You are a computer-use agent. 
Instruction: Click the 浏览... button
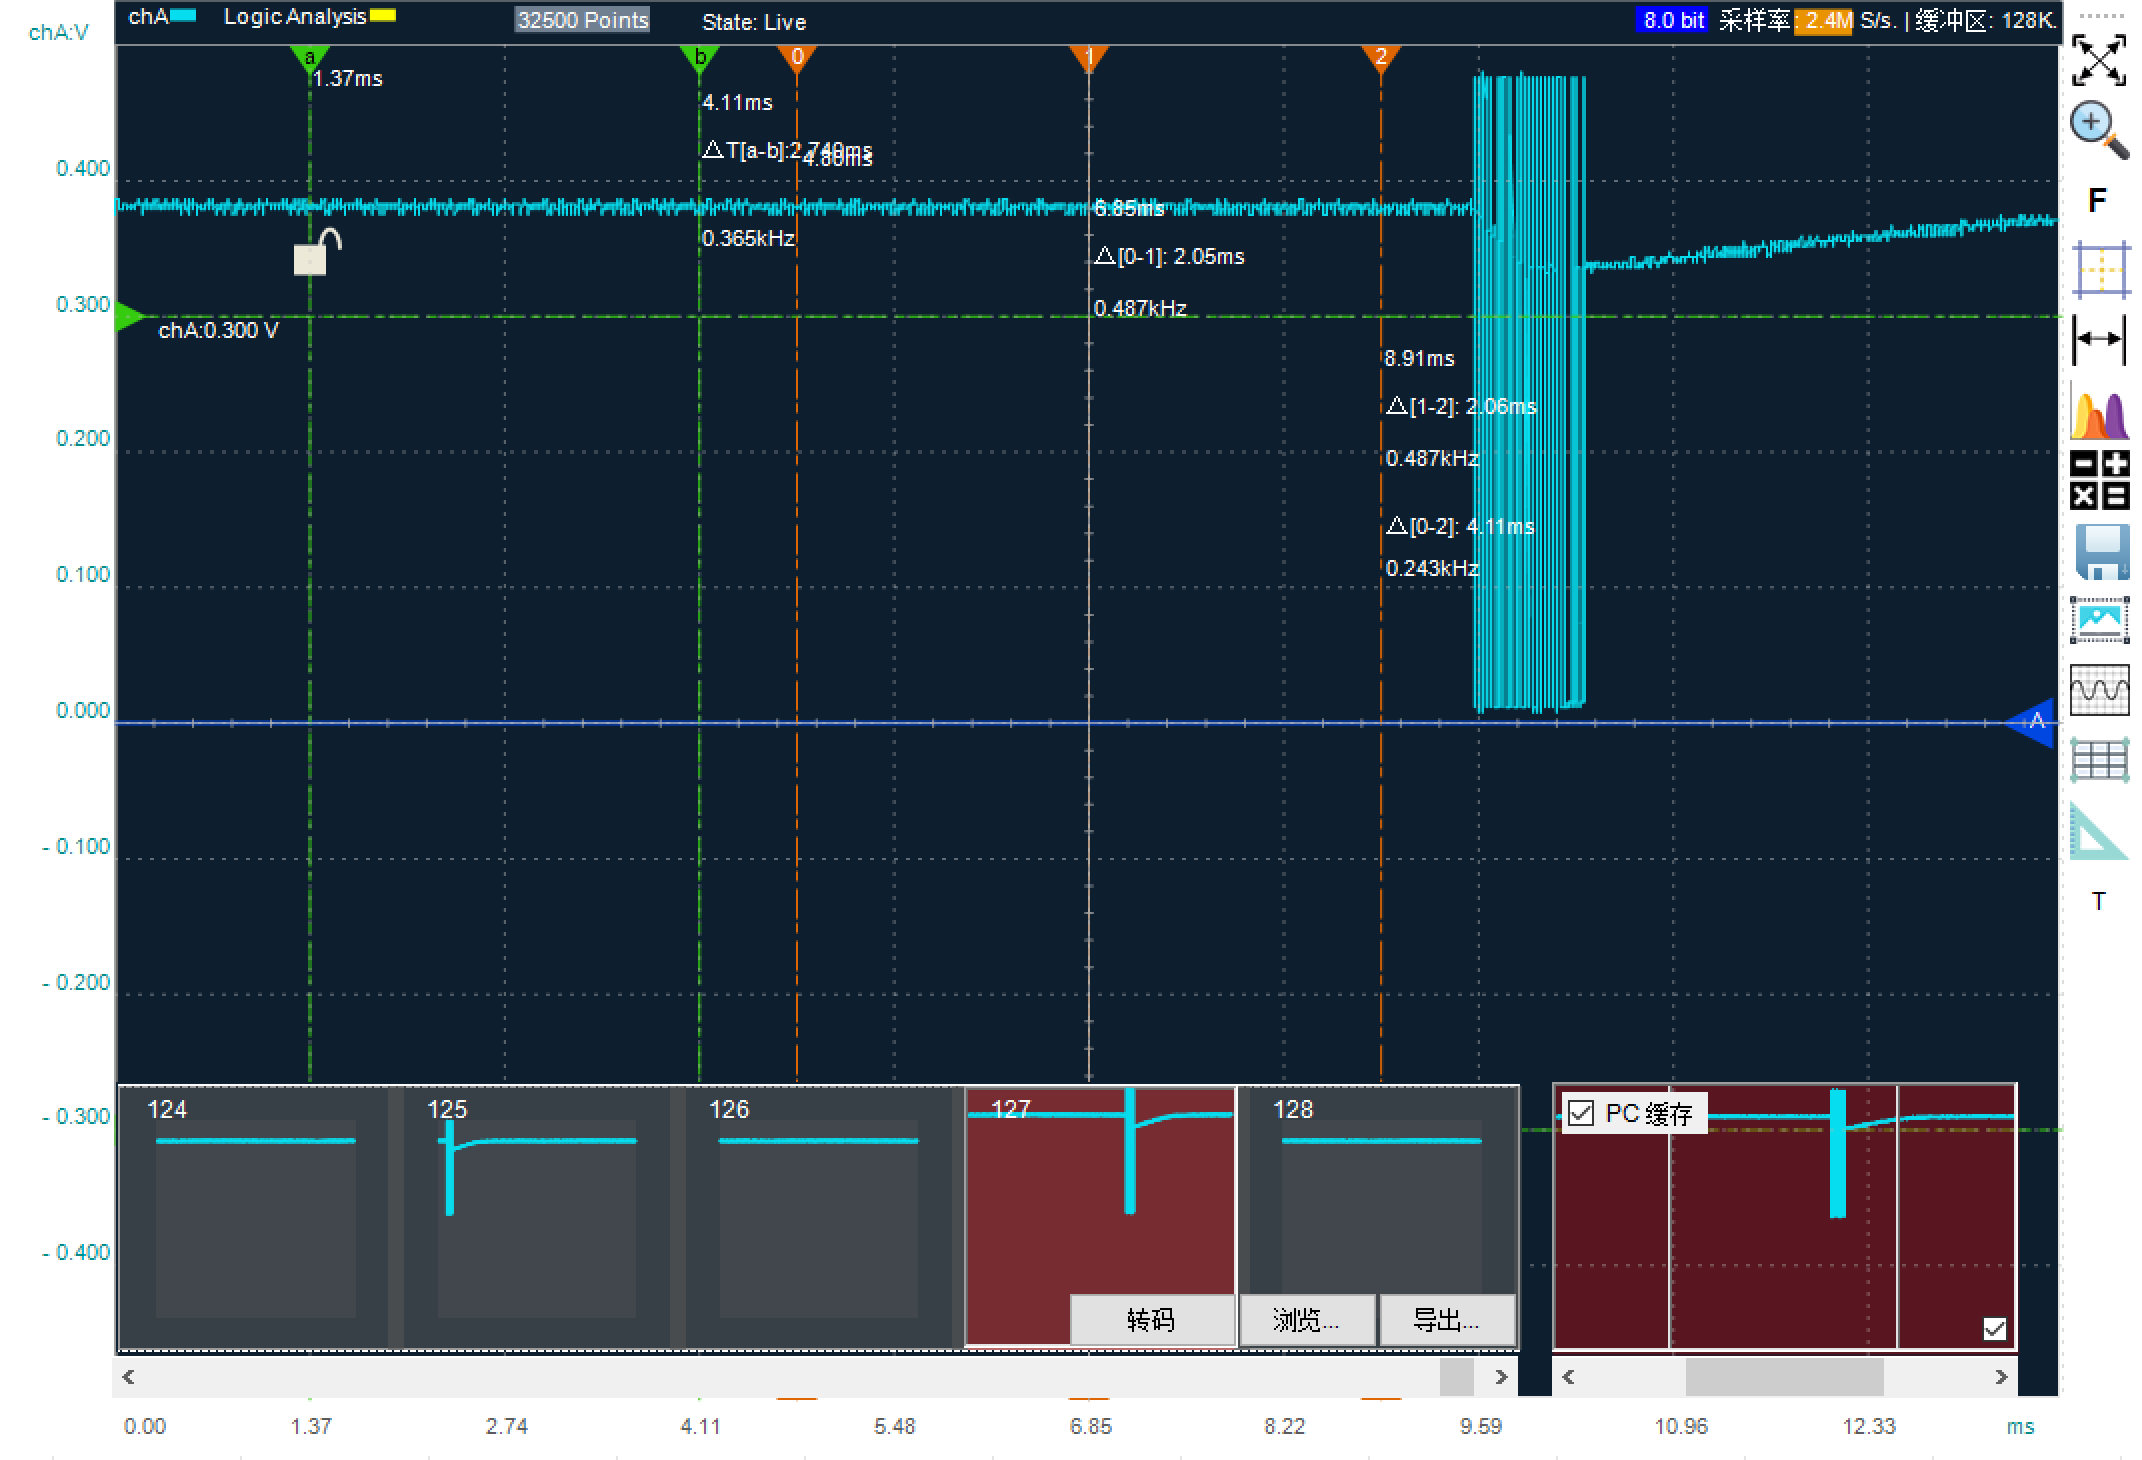(1306, 1320)
